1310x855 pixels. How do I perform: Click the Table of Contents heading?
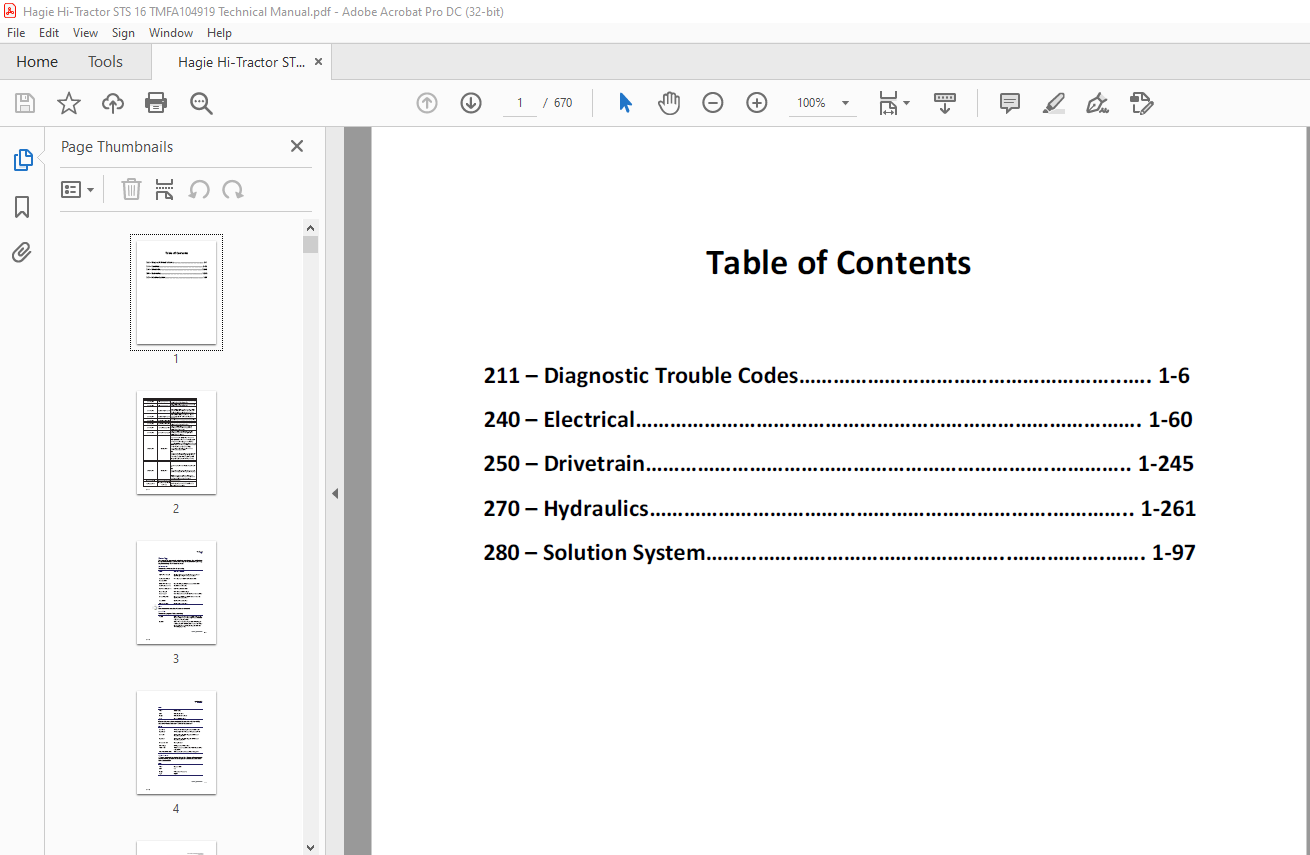[839, 262]
